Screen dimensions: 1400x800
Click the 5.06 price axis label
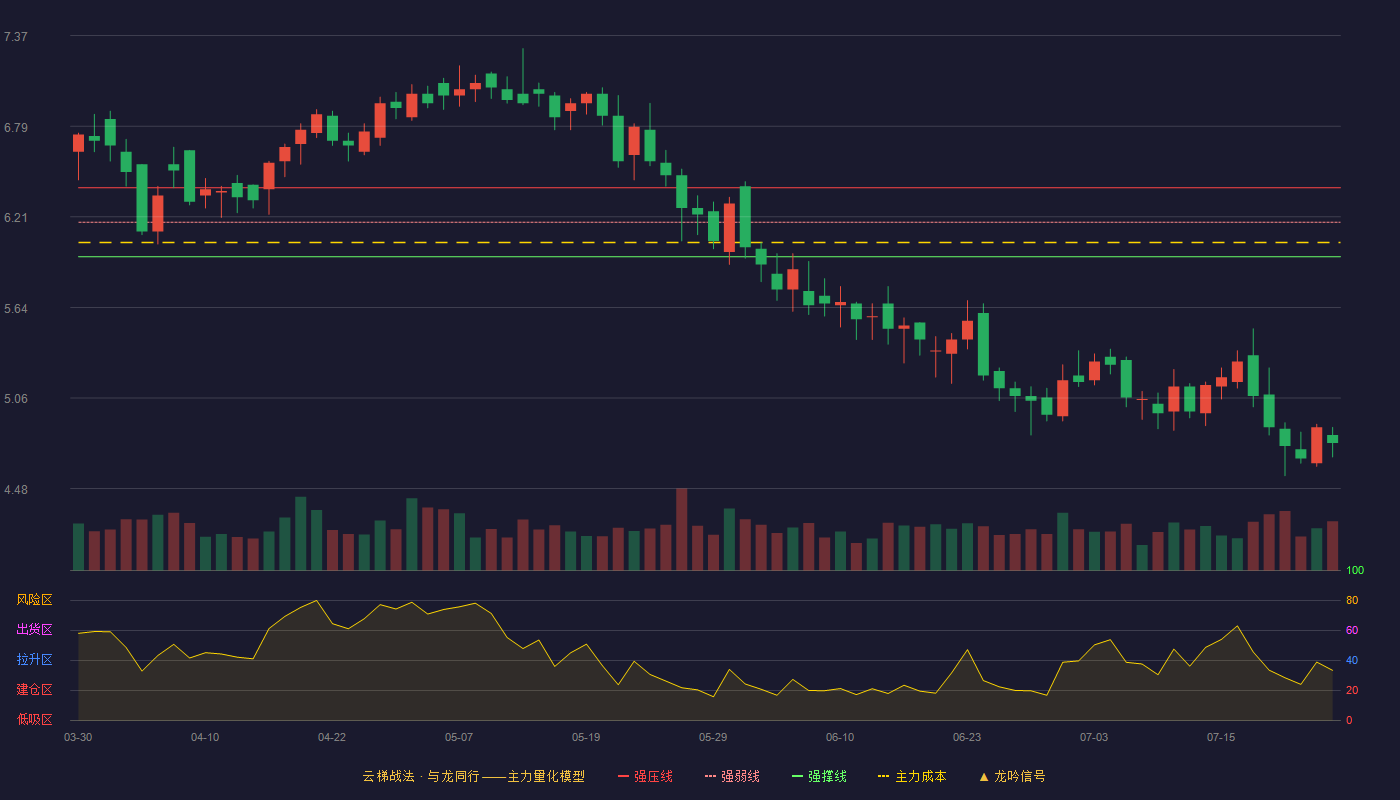tap(16, 399)
